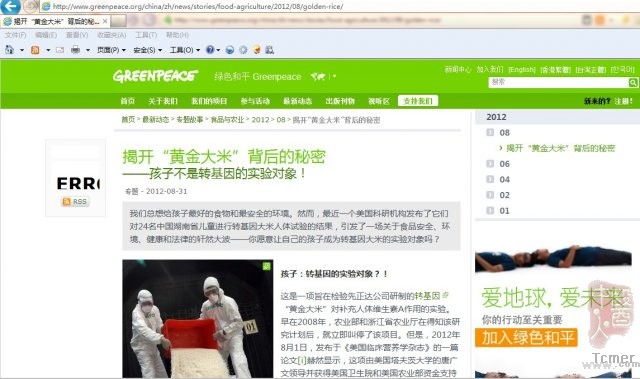640x379 pixels.
Task: Click the 注册! link
Action: [624, 101]
